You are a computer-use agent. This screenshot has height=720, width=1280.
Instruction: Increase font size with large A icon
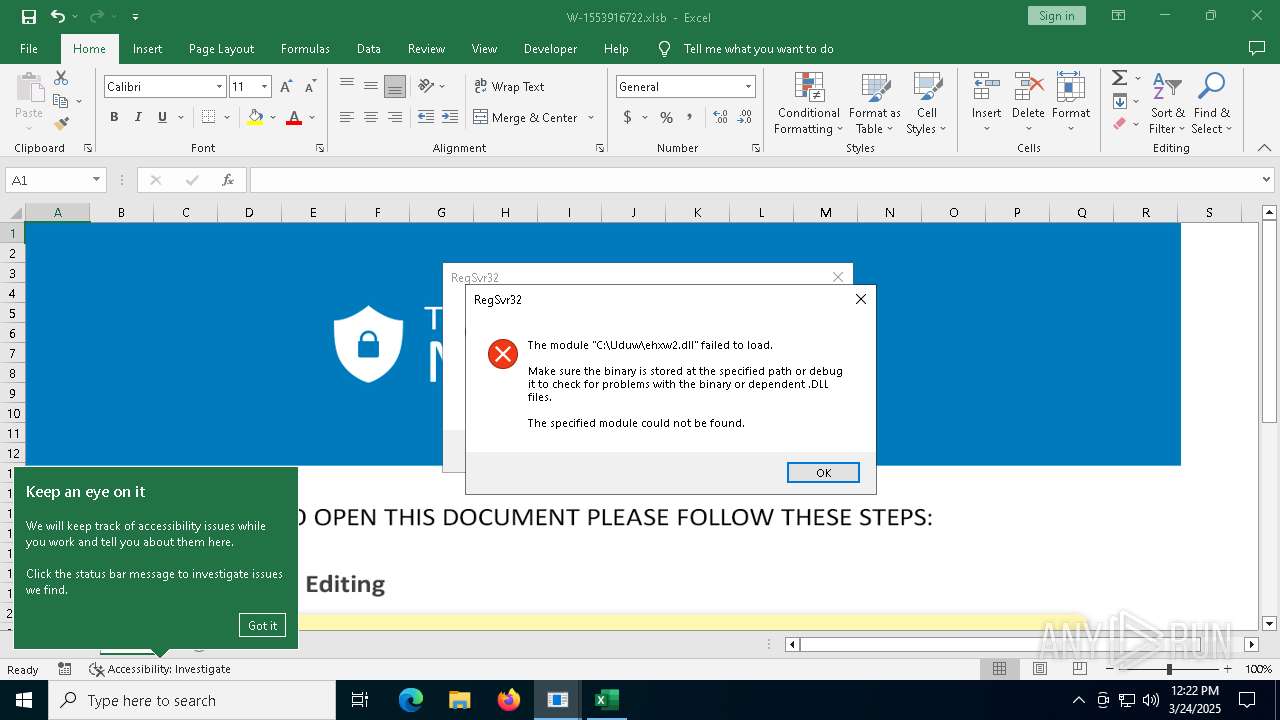click(x=286, y=87)
